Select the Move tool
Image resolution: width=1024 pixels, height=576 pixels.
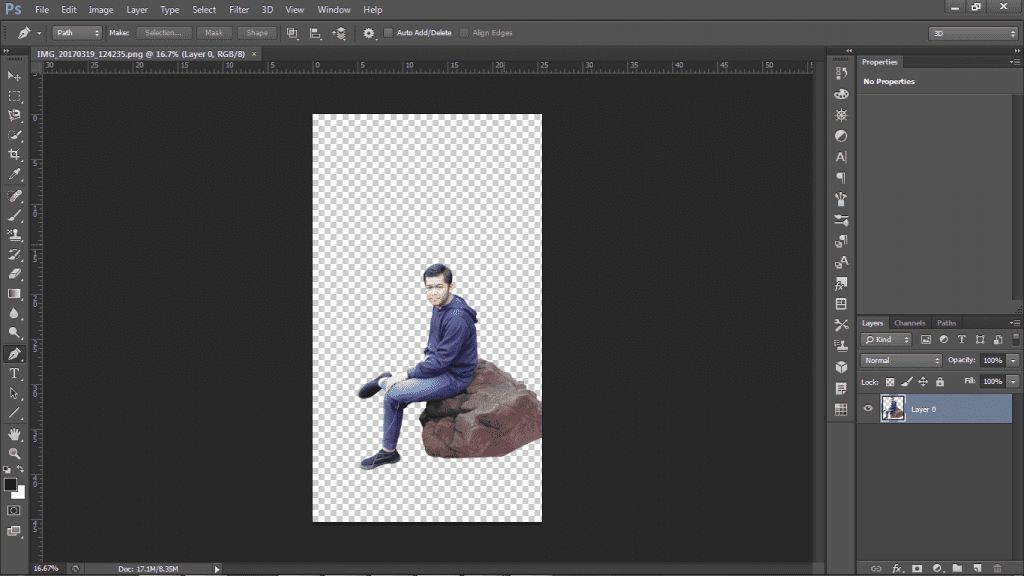(14, 76)
